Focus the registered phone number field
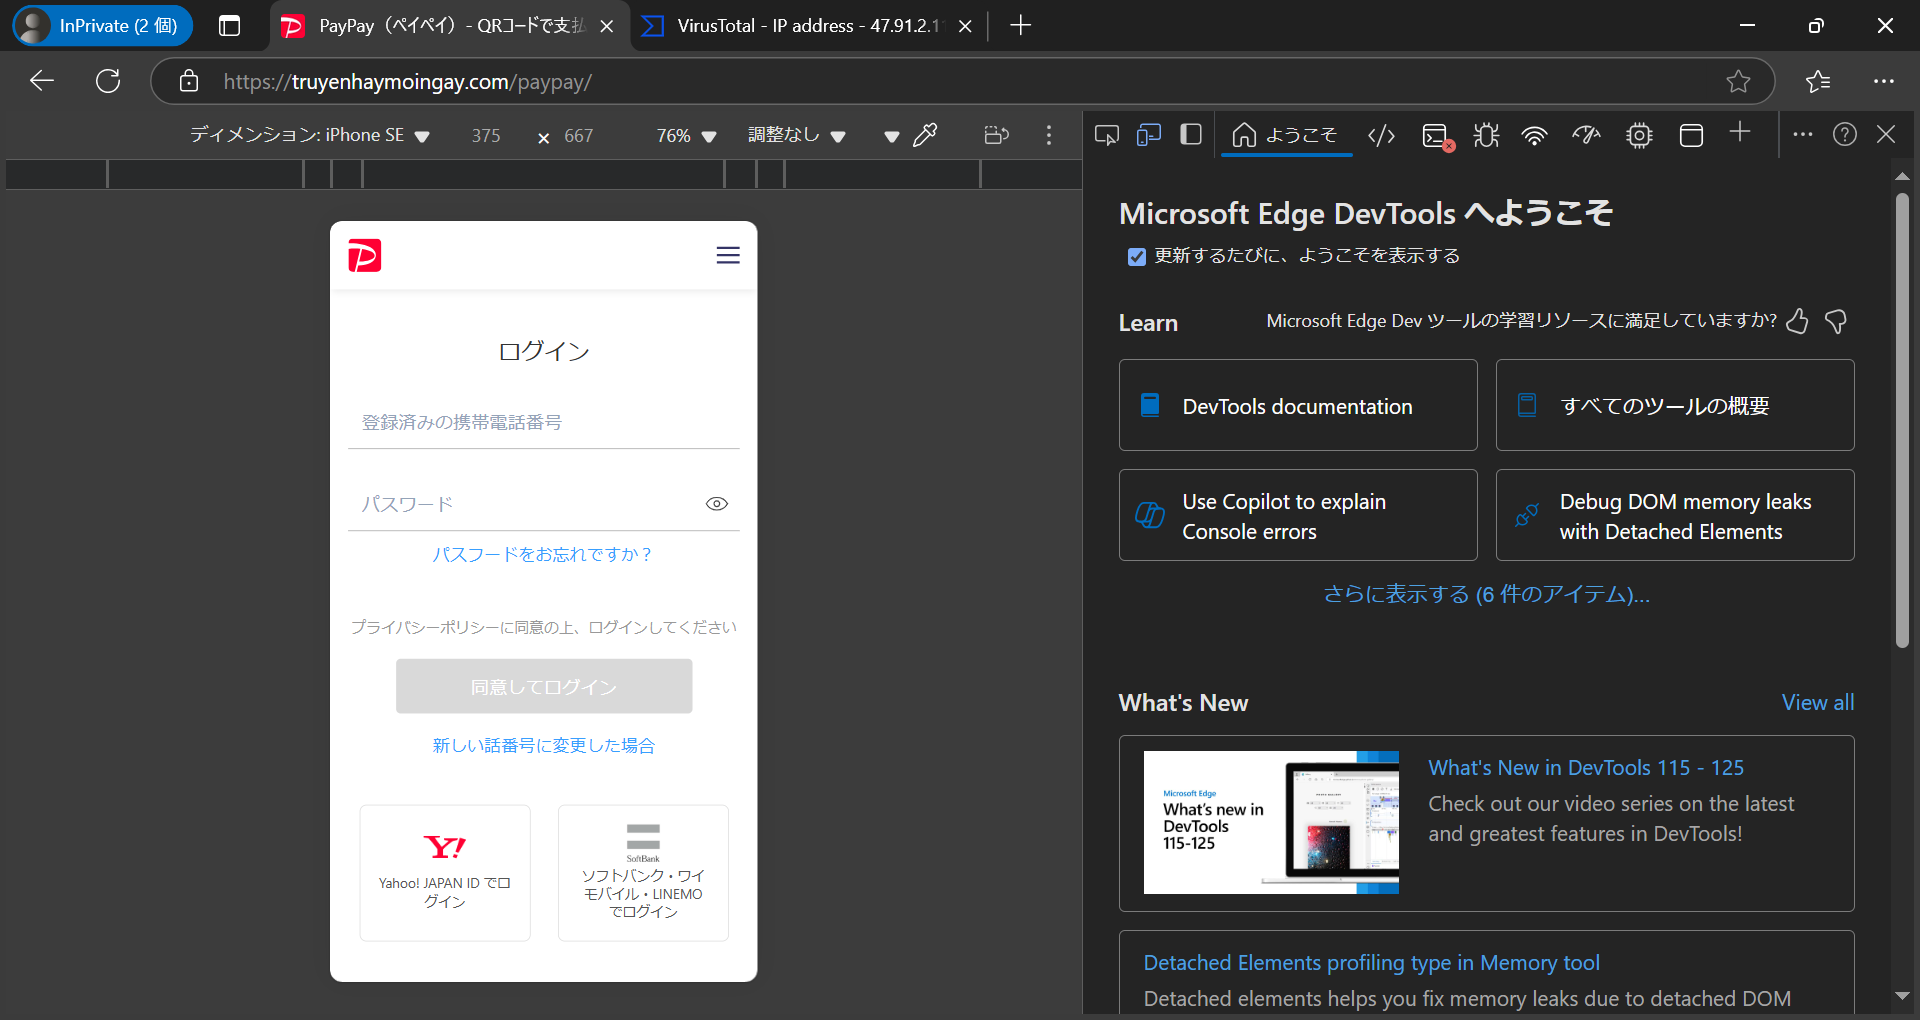This screenshot has height=1020, width=1920. pos(544,422)
